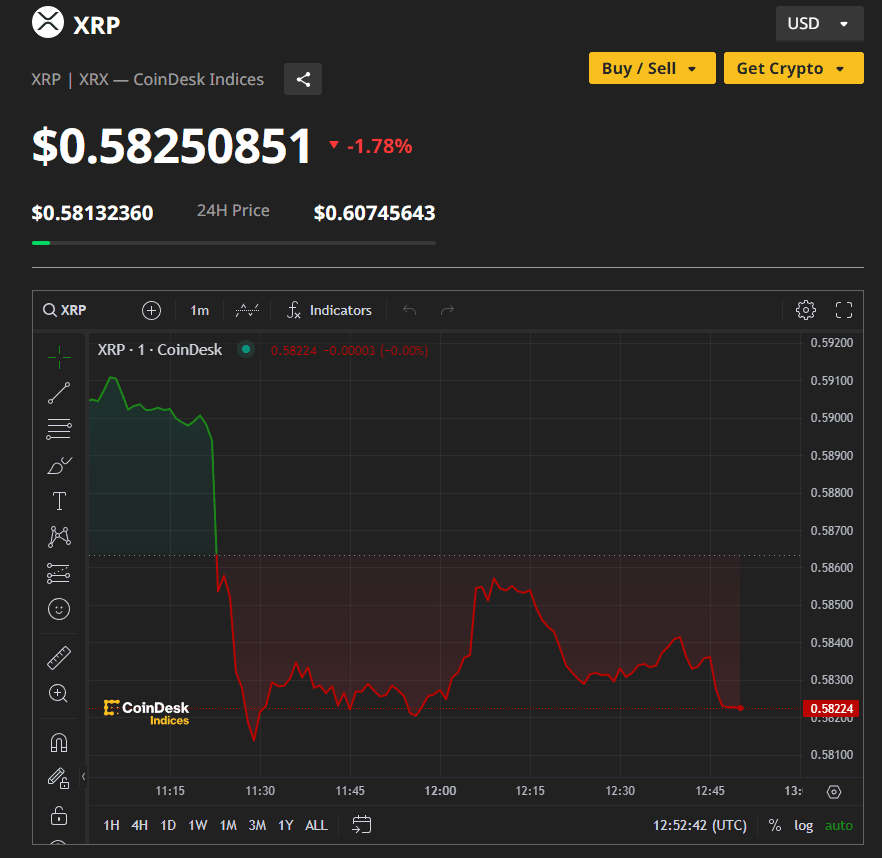This screenshot has height=858, width=882.
Task: Select the trend line drawing tool
Action: [x=59, y=393]
